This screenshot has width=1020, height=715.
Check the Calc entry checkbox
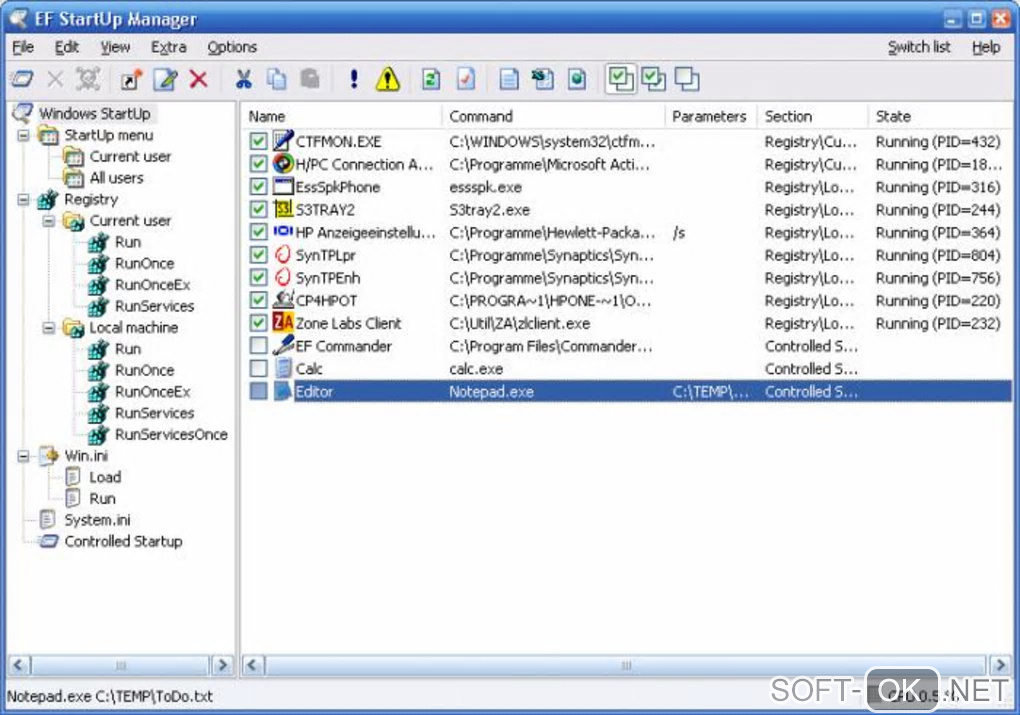[x=258, y=369]
